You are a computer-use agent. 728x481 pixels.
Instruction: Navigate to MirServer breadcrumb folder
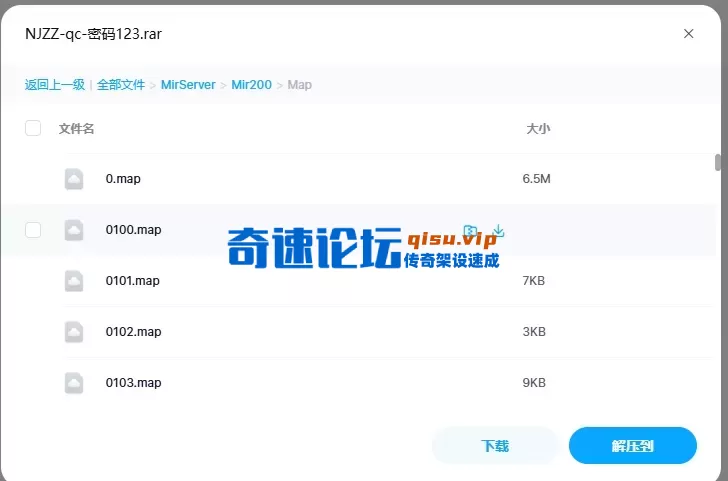[188, 84]
